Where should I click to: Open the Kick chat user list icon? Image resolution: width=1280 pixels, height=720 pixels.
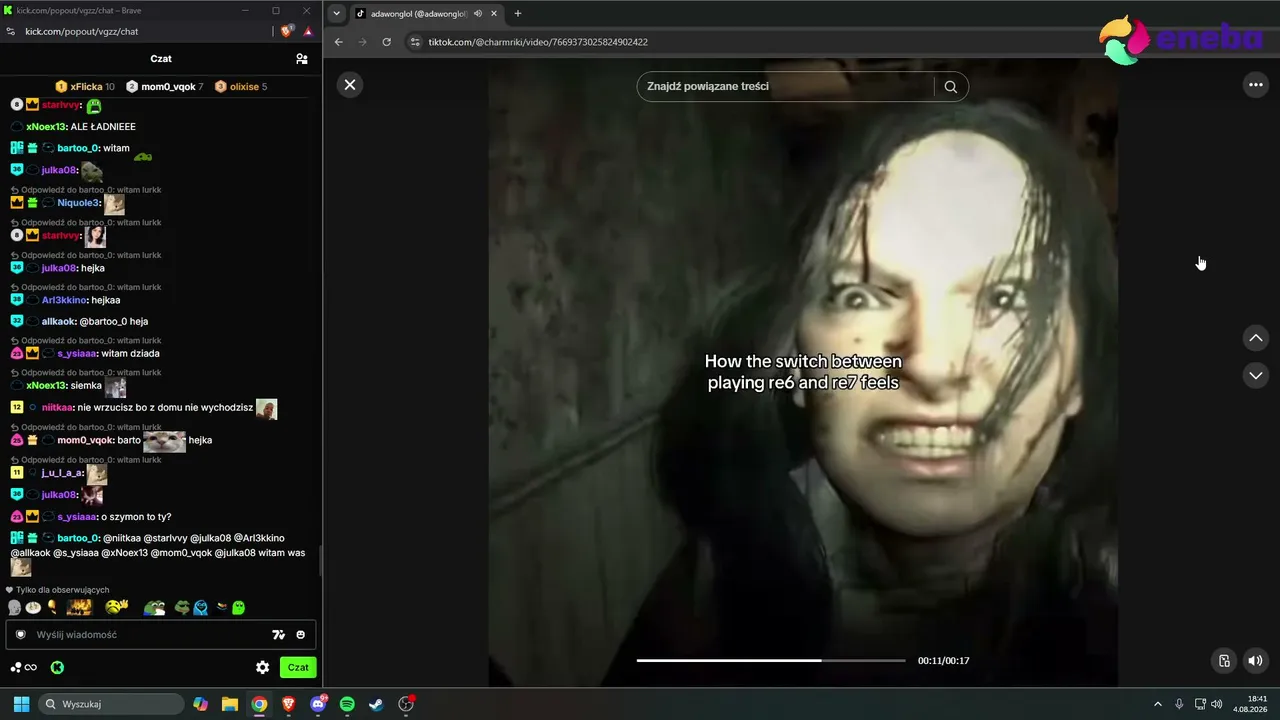(302, 59)
